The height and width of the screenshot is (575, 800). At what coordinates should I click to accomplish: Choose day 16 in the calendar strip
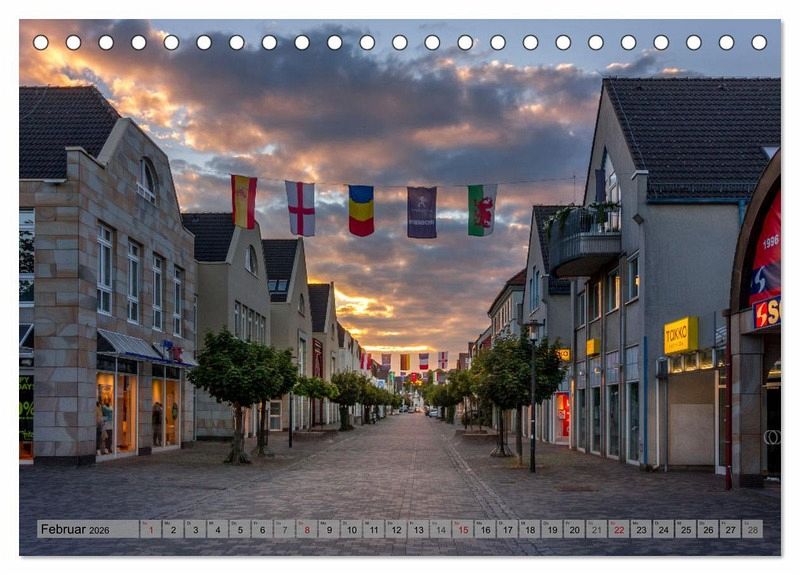[485, 529]
